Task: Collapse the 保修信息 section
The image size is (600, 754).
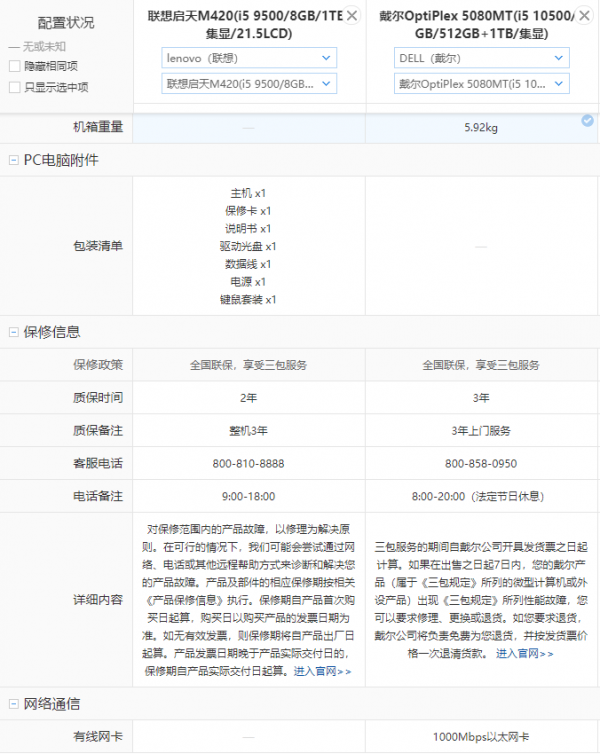Action: click(x=14, y=332)
